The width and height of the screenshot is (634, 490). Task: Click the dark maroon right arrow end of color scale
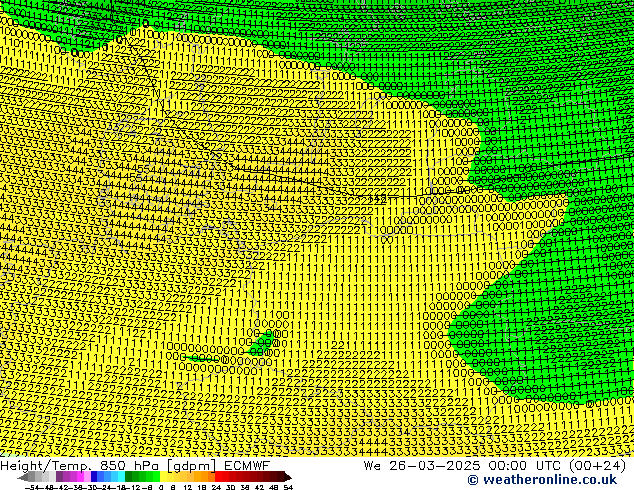(288, 477)
